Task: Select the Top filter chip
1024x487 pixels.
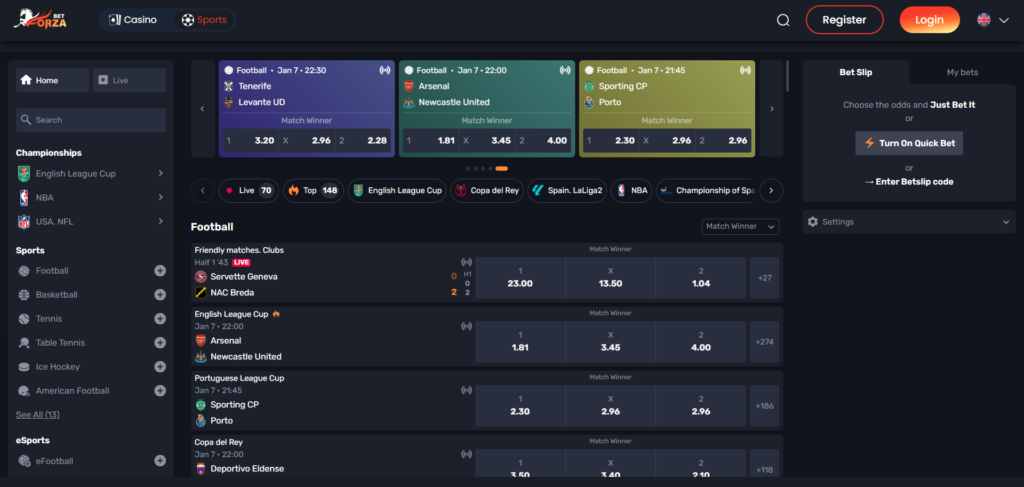Action: (312, 190)
